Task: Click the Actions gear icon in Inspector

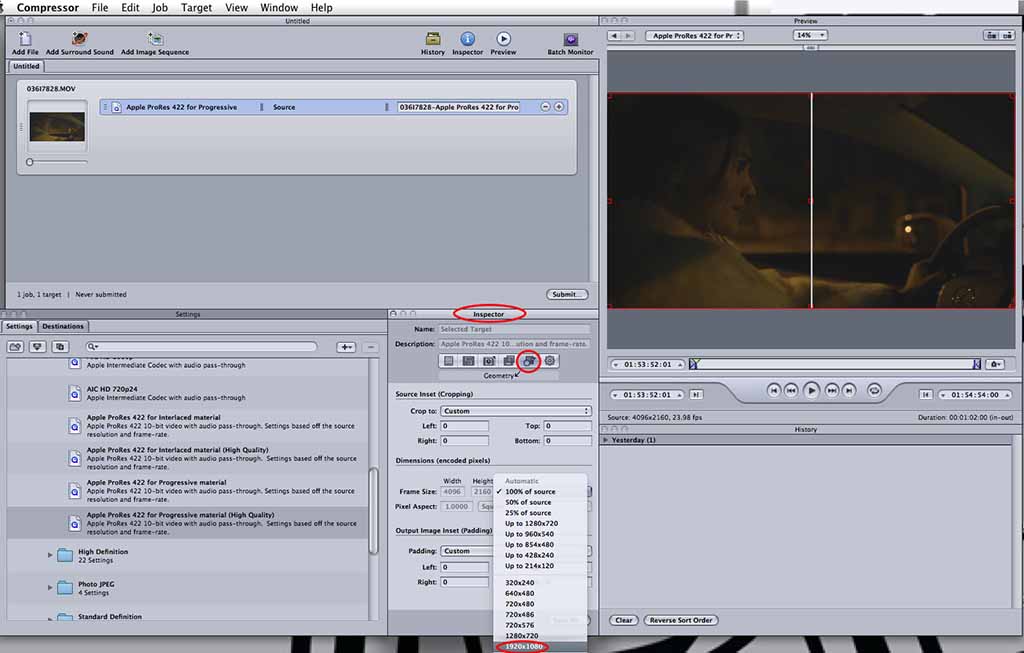Action: 549,360
